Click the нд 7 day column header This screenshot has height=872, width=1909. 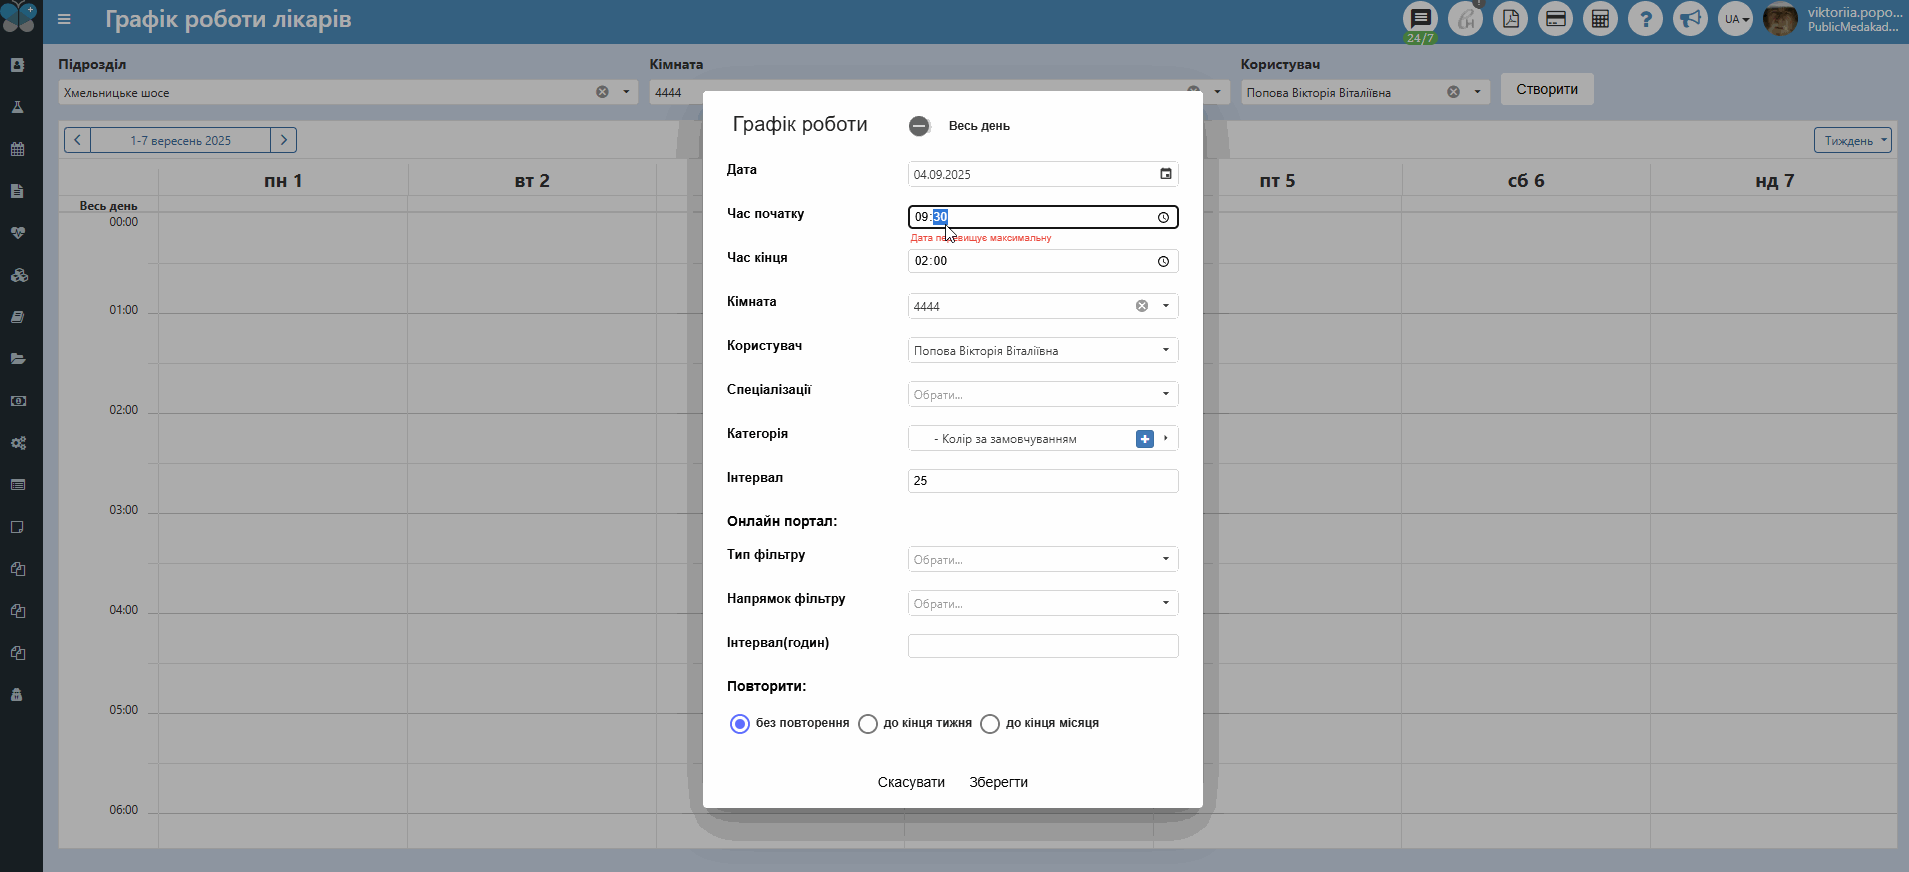pos(1775,181)
